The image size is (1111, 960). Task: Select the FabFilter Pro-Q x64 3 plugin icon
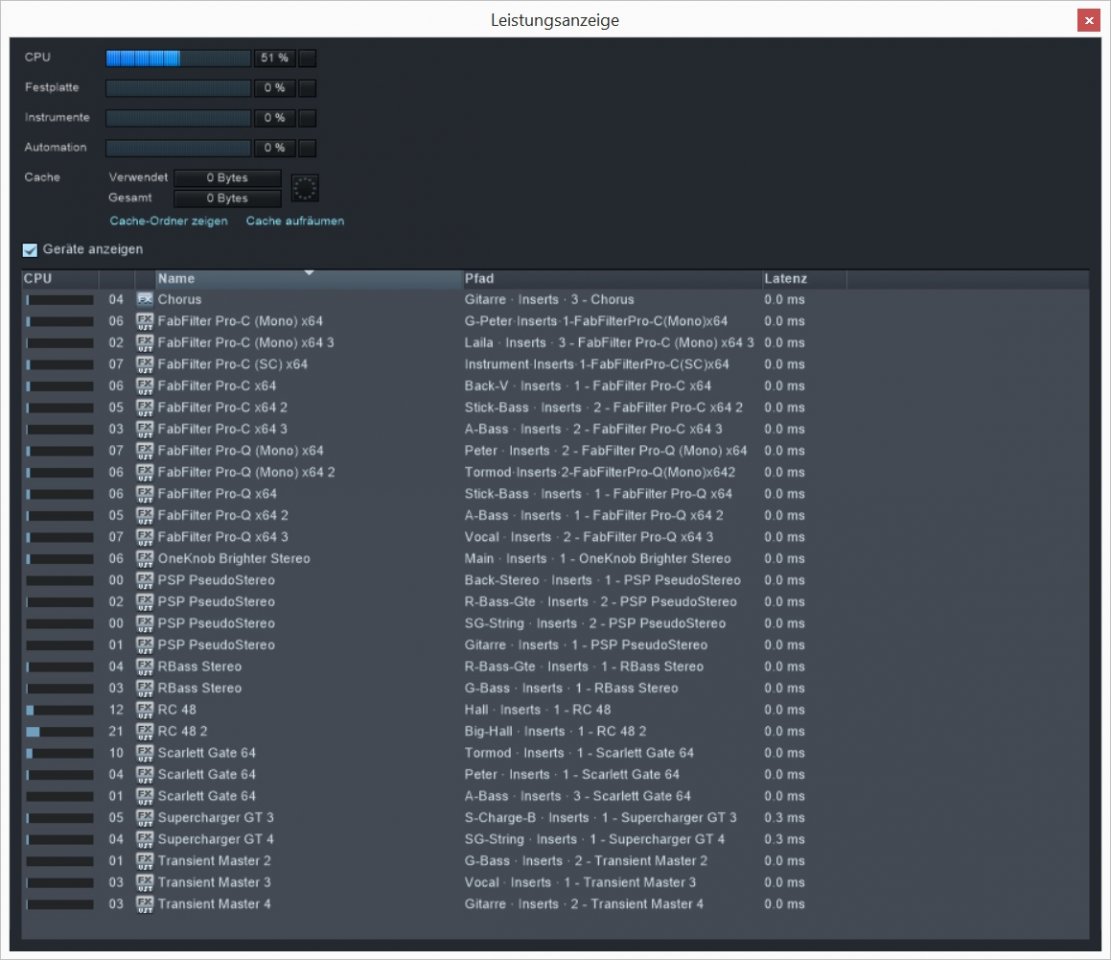coord(145,537)
